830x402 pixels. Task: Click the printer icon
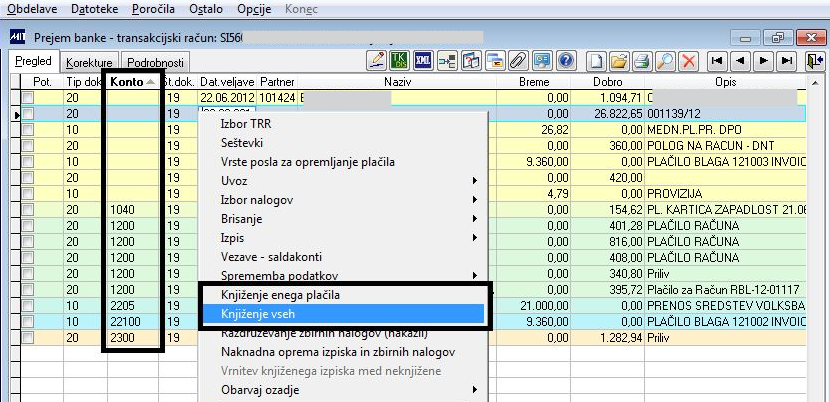point(642,61)
